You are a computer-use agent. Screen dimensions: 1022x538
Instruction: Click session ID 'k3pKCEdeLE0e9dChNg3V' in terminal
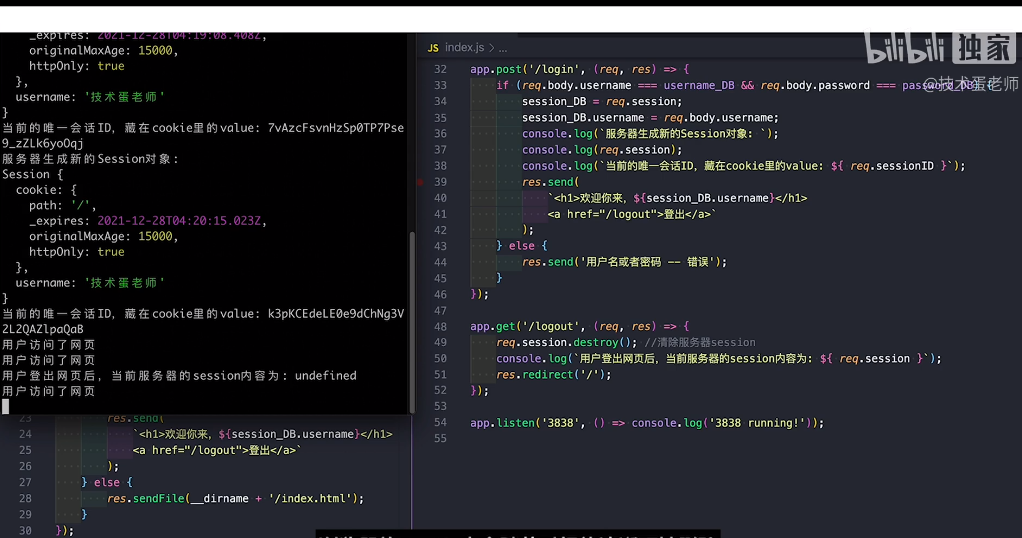[x=336, y=314]
